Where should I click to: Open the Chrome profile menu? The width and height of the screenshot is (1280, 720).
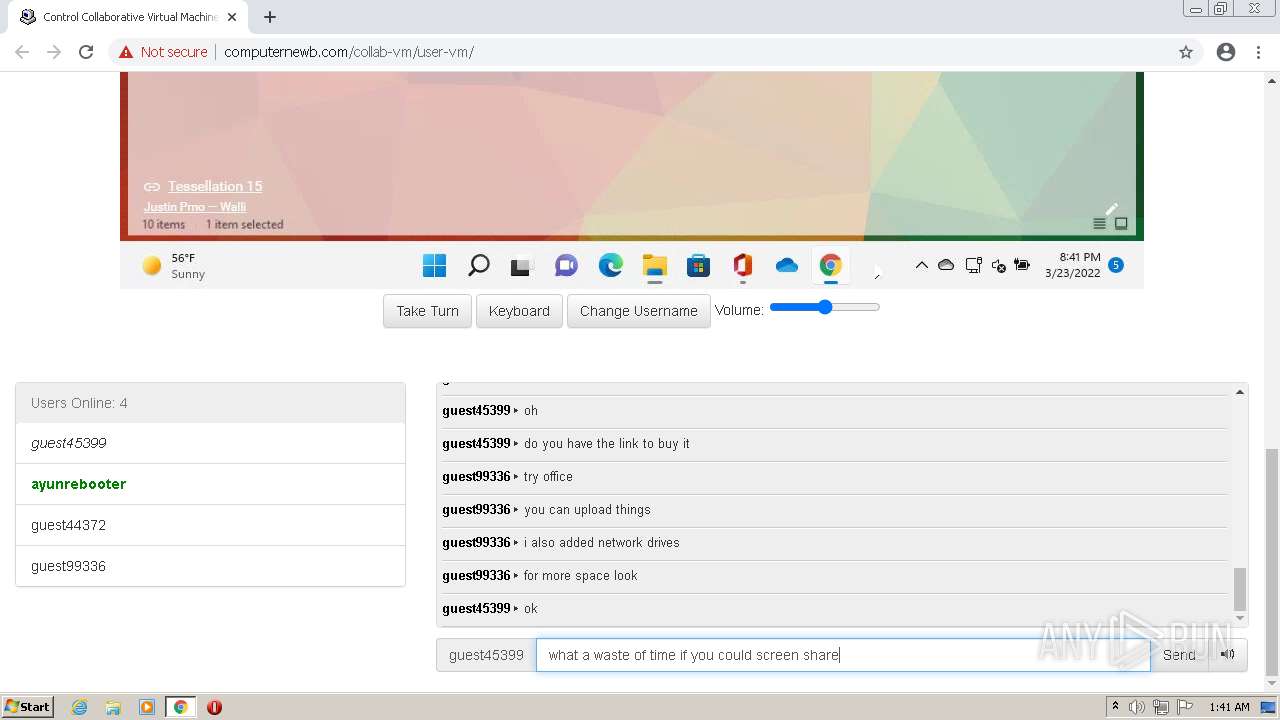1226,52
